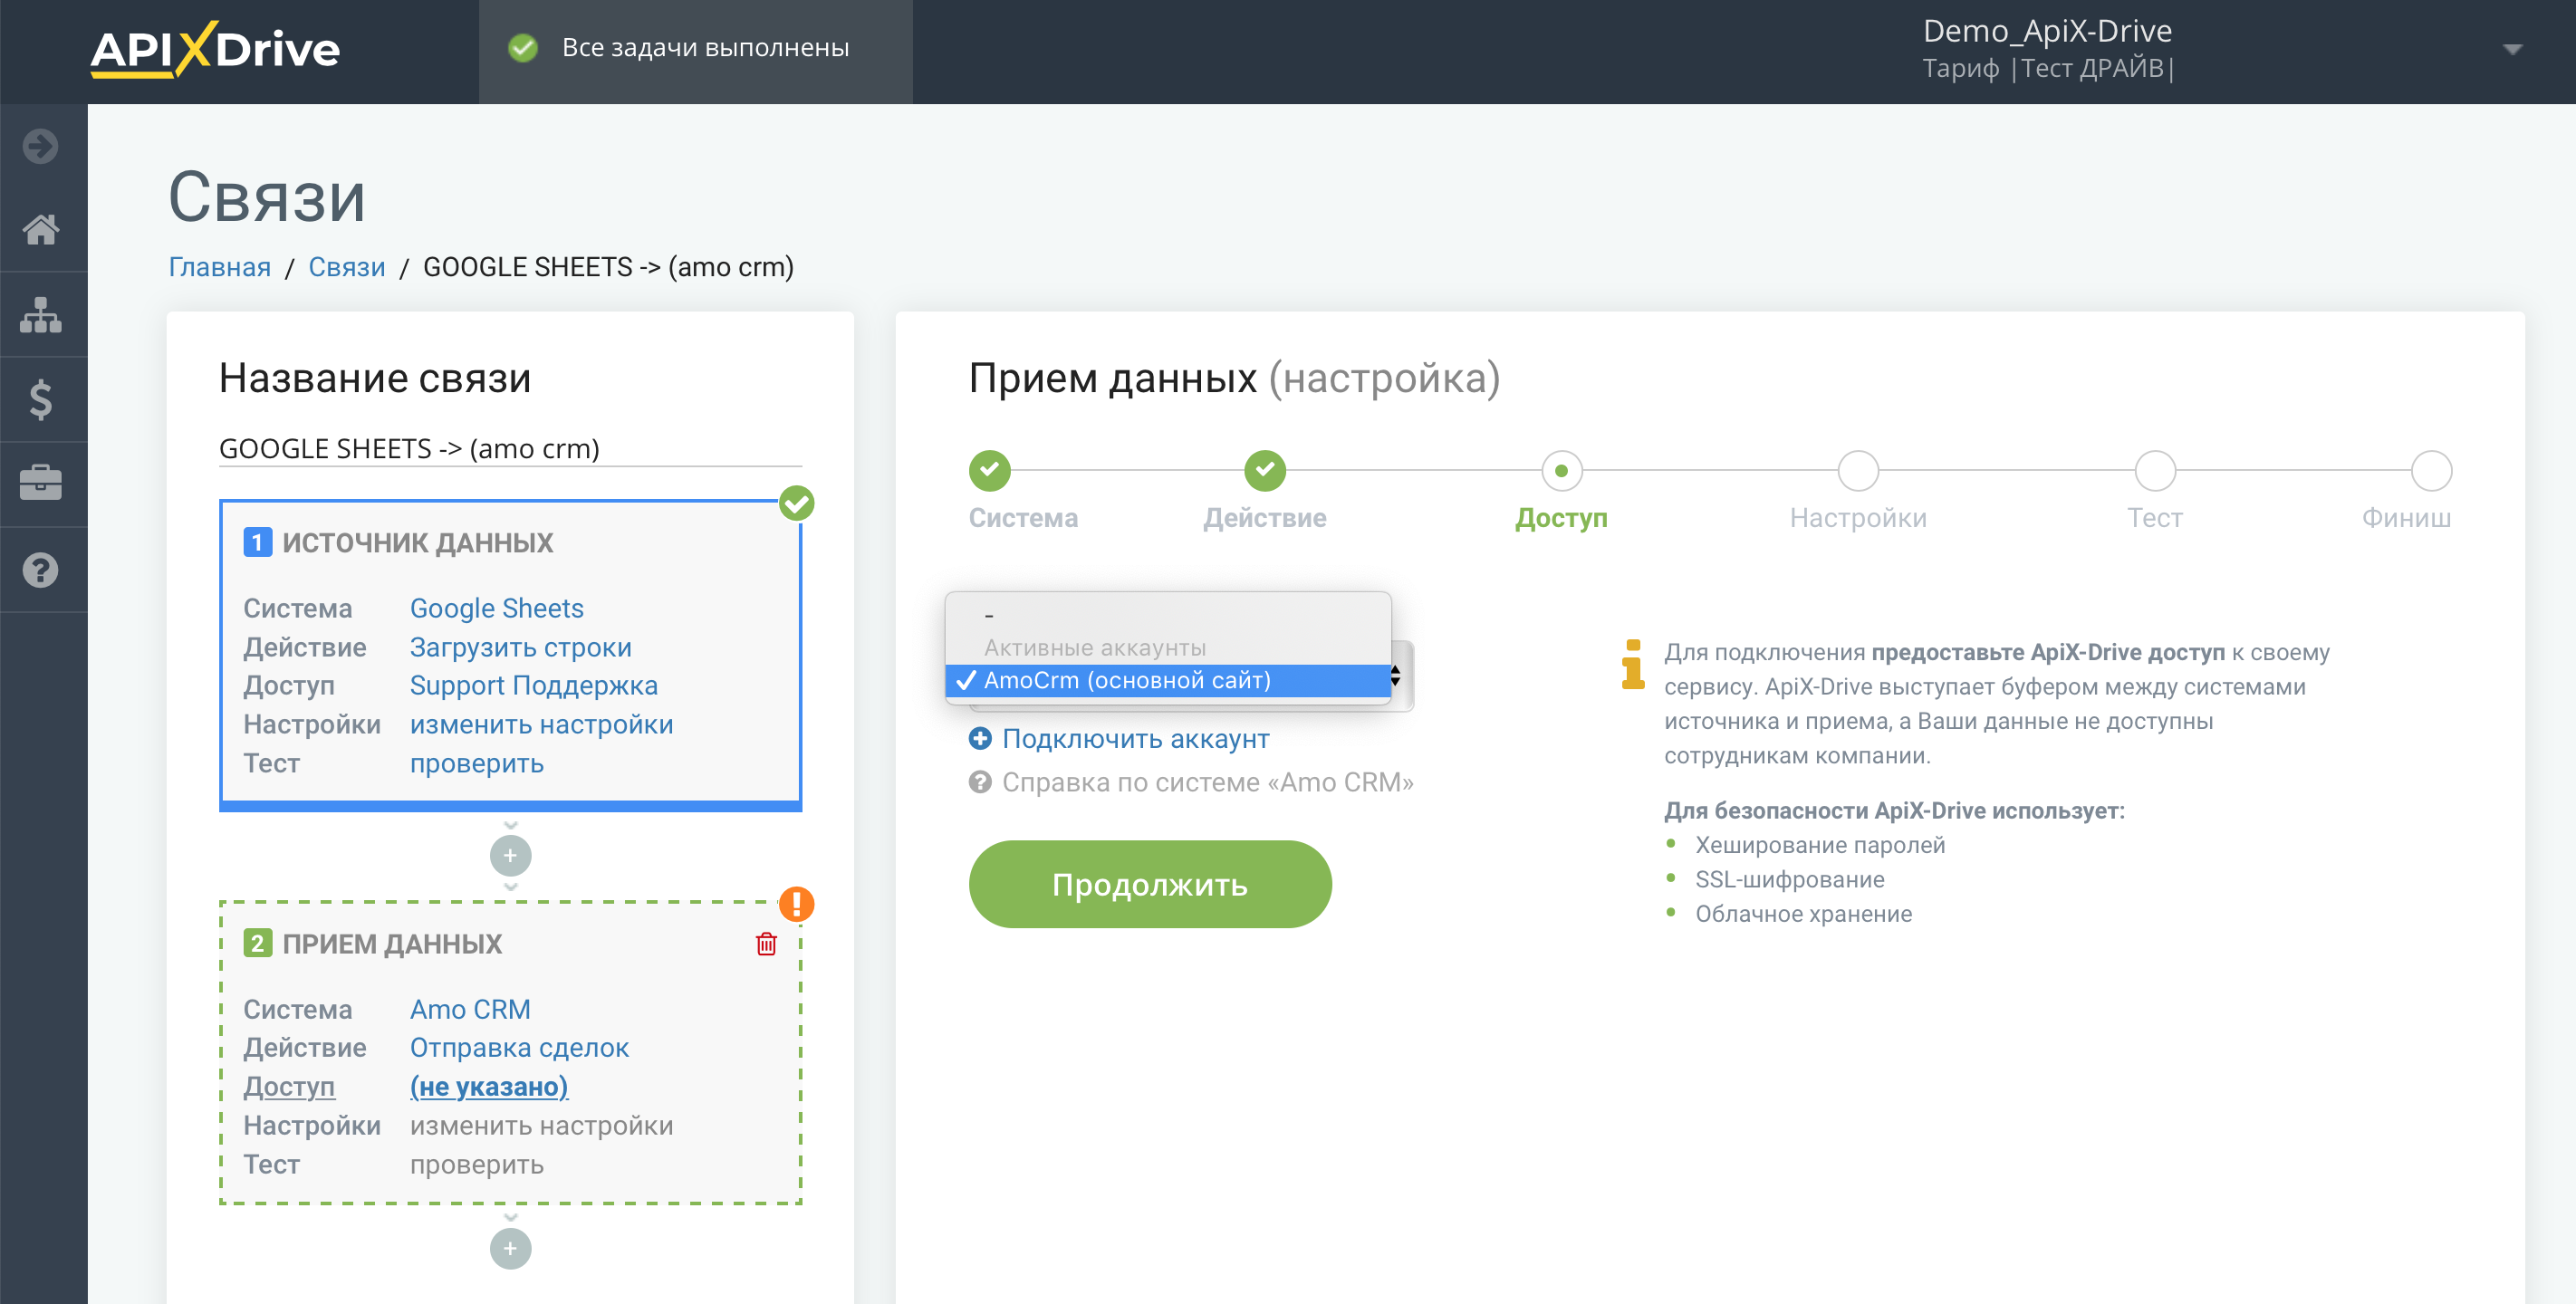
Task: Edit connection name field
Action: (510, 449)
